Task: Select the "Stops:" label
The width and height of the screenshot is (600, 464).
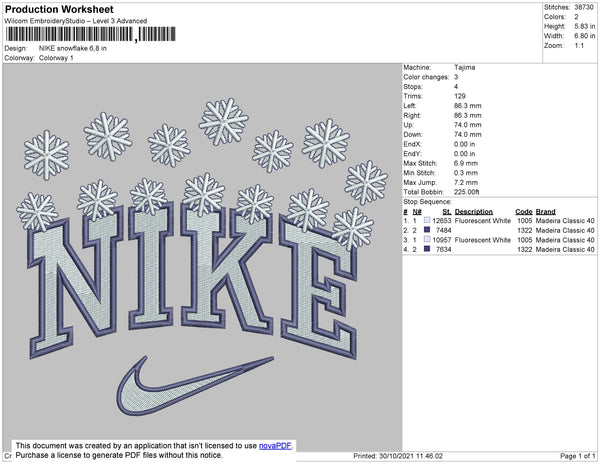Action: pyautogui.click(x=413, y=86)
